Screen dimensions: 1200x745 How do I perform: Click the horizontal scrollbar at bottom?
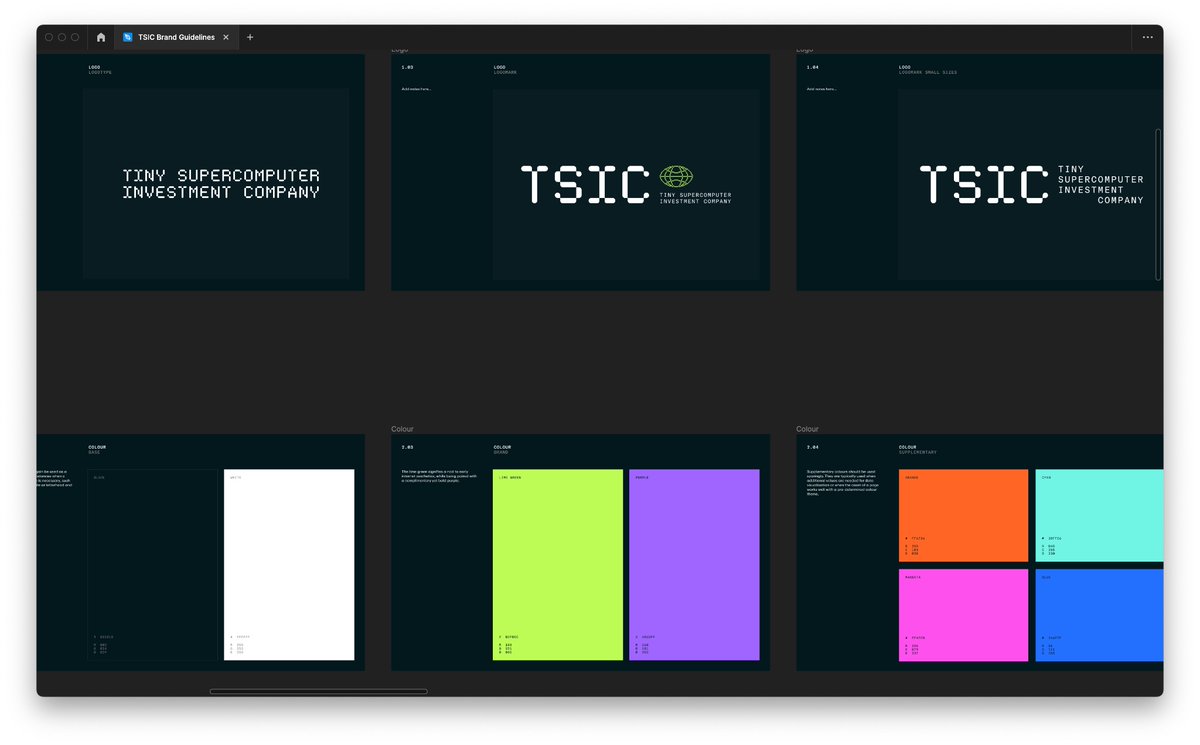pos(318,691)
